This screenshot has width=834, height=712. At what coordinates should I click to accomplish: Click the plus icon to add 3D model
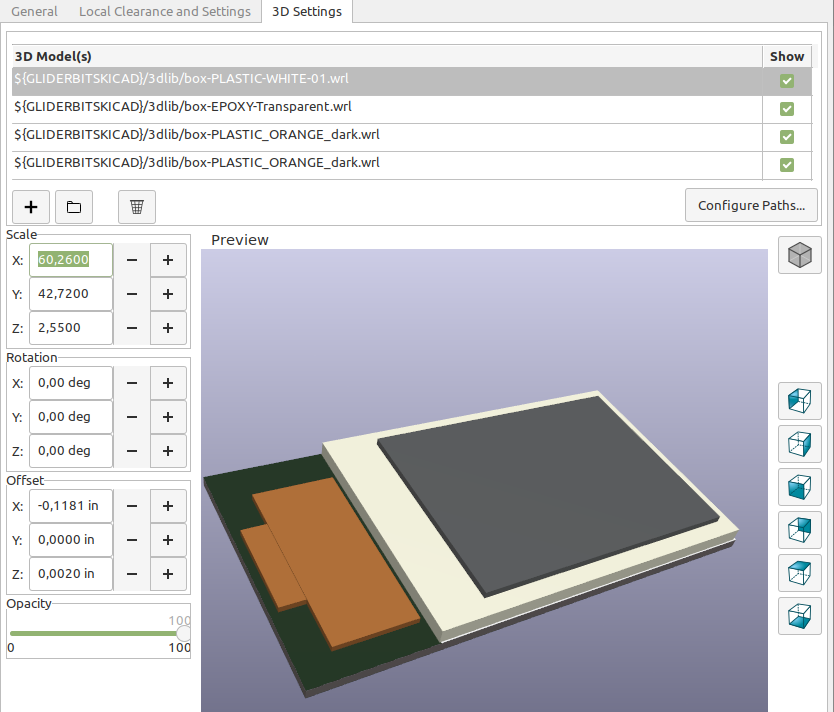(31, 207)
